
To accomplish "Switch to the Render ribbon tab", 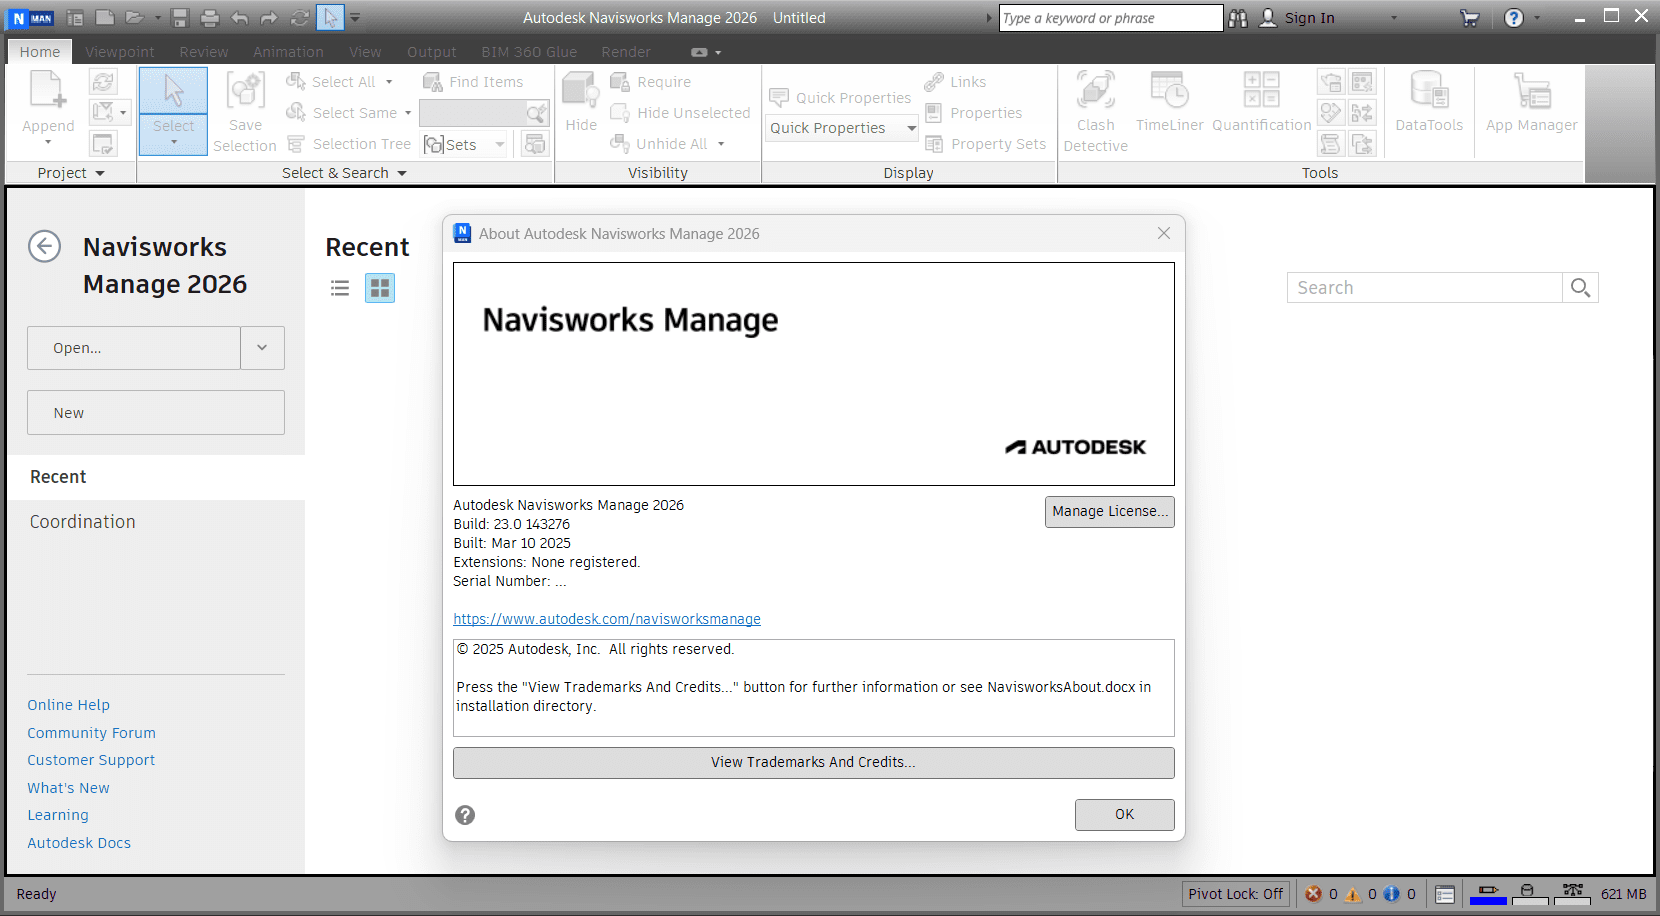I will 626,52.
